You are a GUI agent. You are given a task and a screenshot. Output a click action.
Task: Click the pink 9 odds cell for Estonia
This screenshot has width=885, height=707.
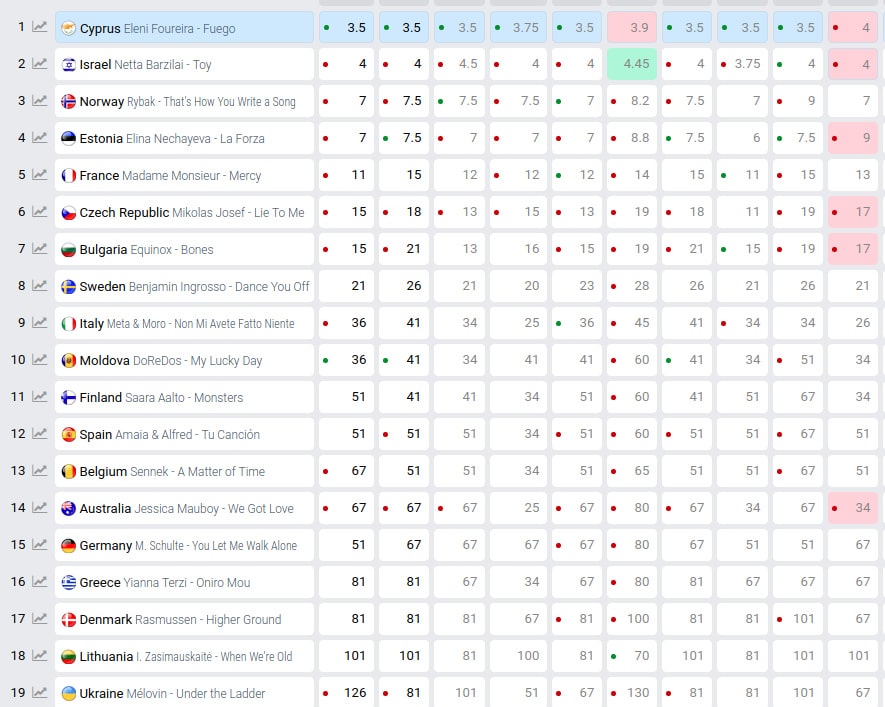coord(853,138)
